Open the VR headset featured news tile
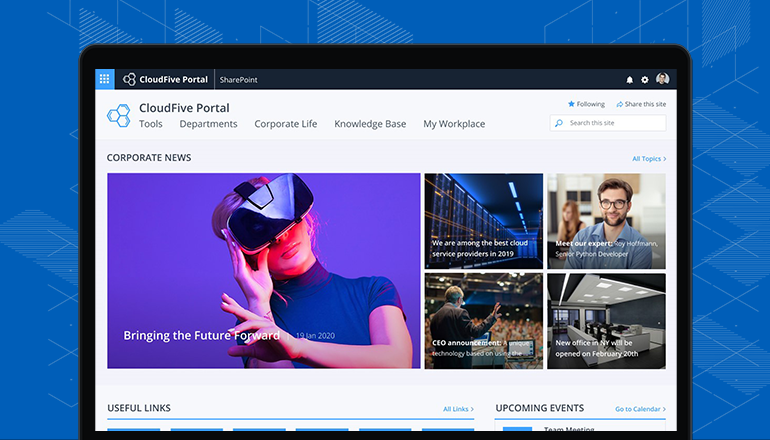The width and height of the screenshot is (770, 440). (264, 270)
